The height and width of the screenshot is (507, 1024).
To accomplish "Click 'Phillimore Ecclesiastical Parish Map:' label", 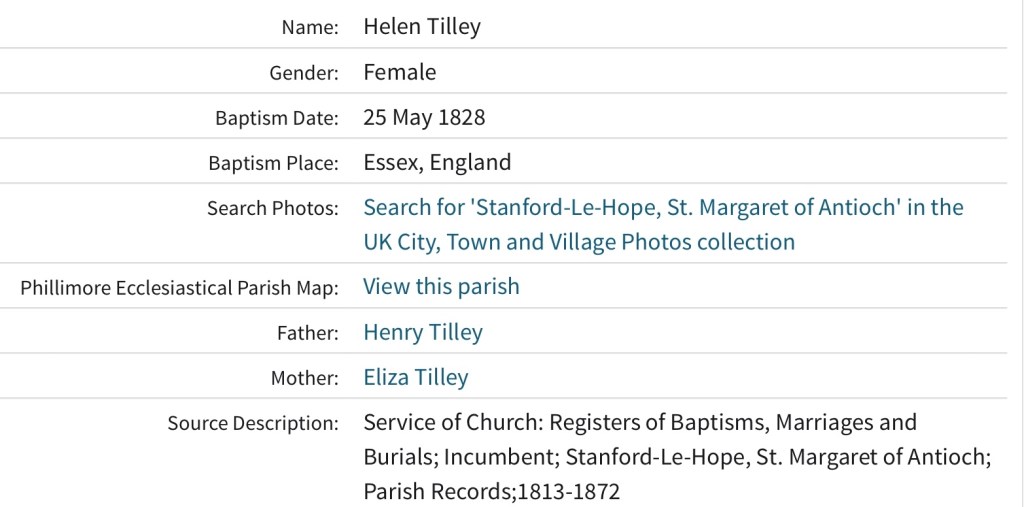I will (180, 288).
